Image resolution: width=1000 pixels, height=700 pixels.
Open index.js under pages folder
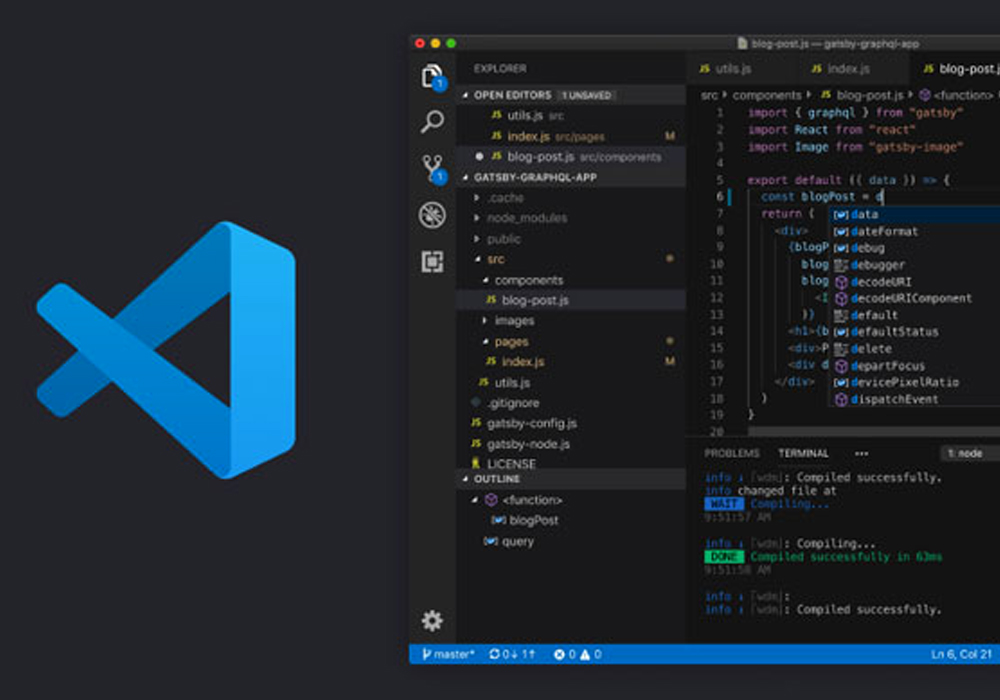click(571, 361)
